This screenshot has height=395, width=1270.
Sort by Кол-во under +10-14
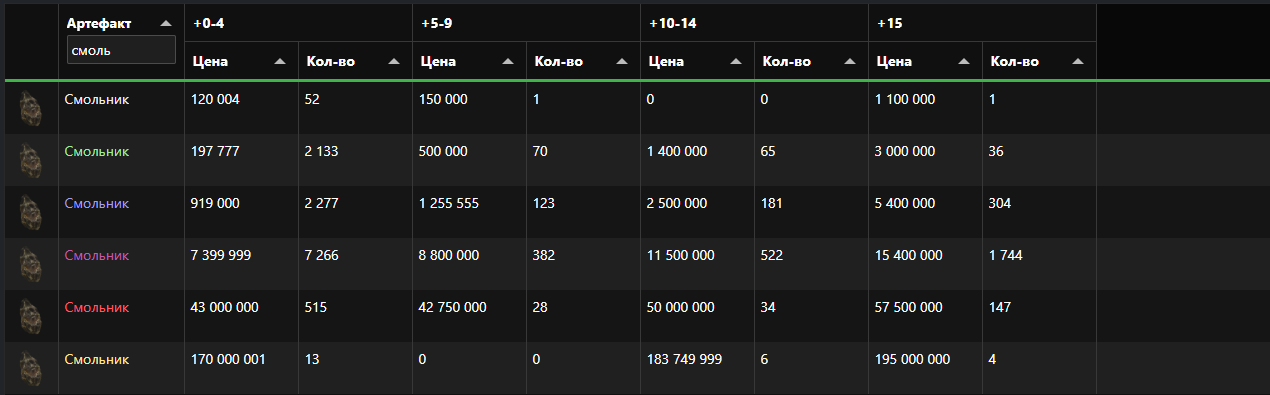[x=849, y=61]
